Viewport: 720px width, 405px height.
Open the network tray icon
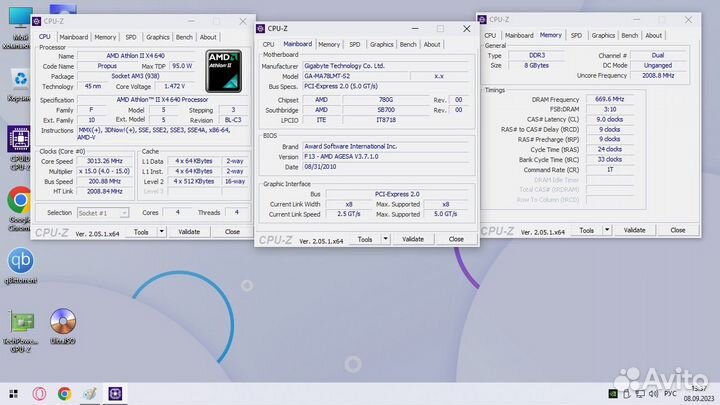point(640,394)
